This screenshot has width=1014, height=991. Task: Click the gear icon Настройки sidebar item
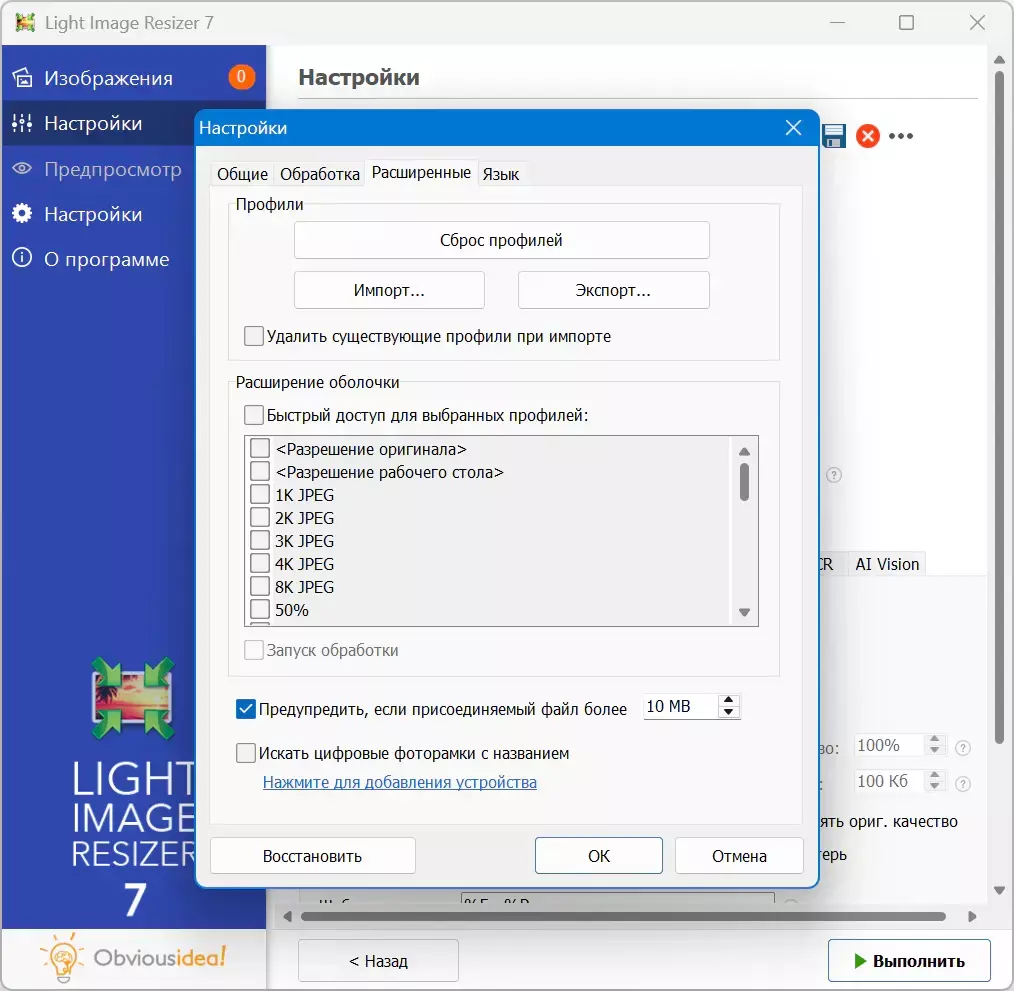(x=93, y=215)
